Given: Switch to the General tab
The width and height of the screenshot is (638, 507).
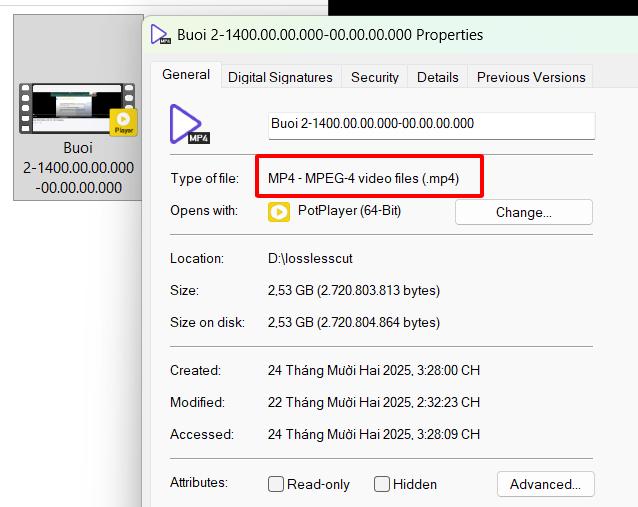Looking at the screenshot, I should click(186, 75).
